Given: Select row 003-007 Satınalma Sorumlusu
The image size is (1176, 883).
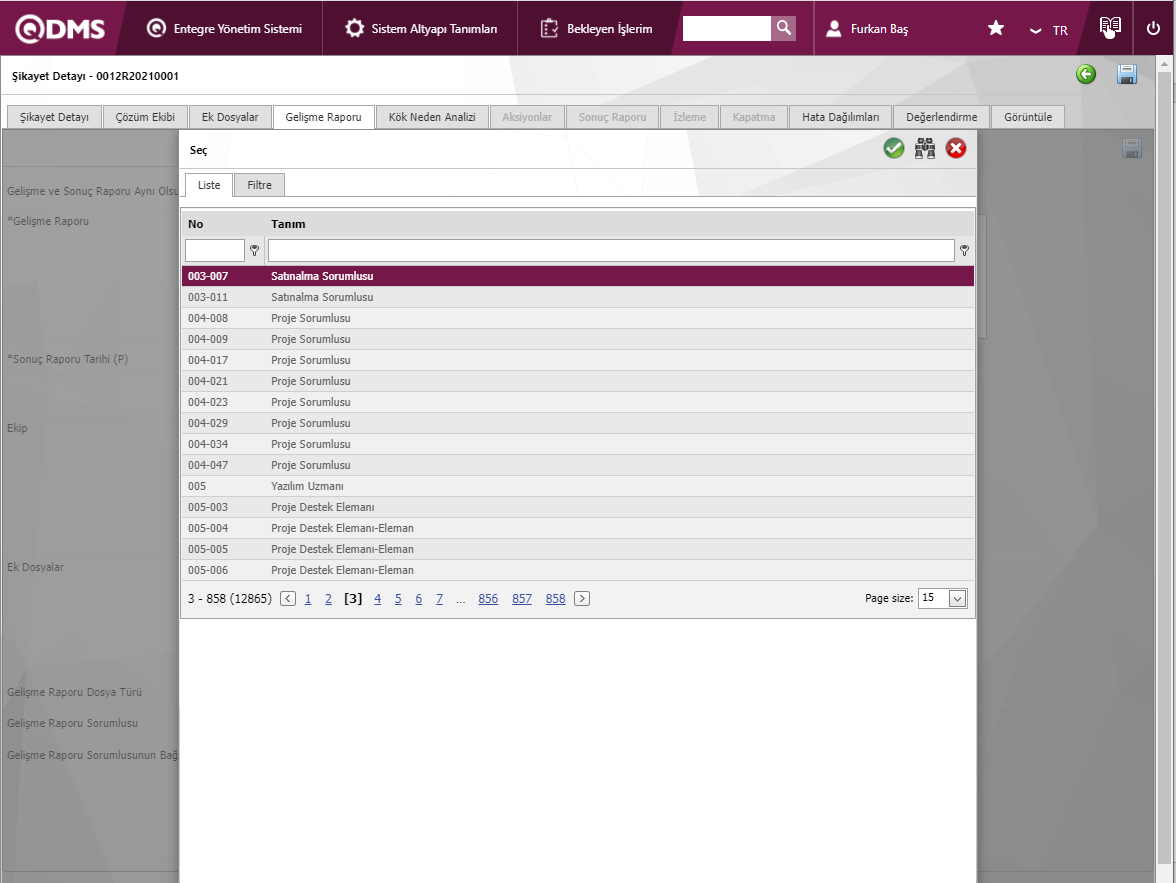Looking at the screenshot, I should coord(578,276).
